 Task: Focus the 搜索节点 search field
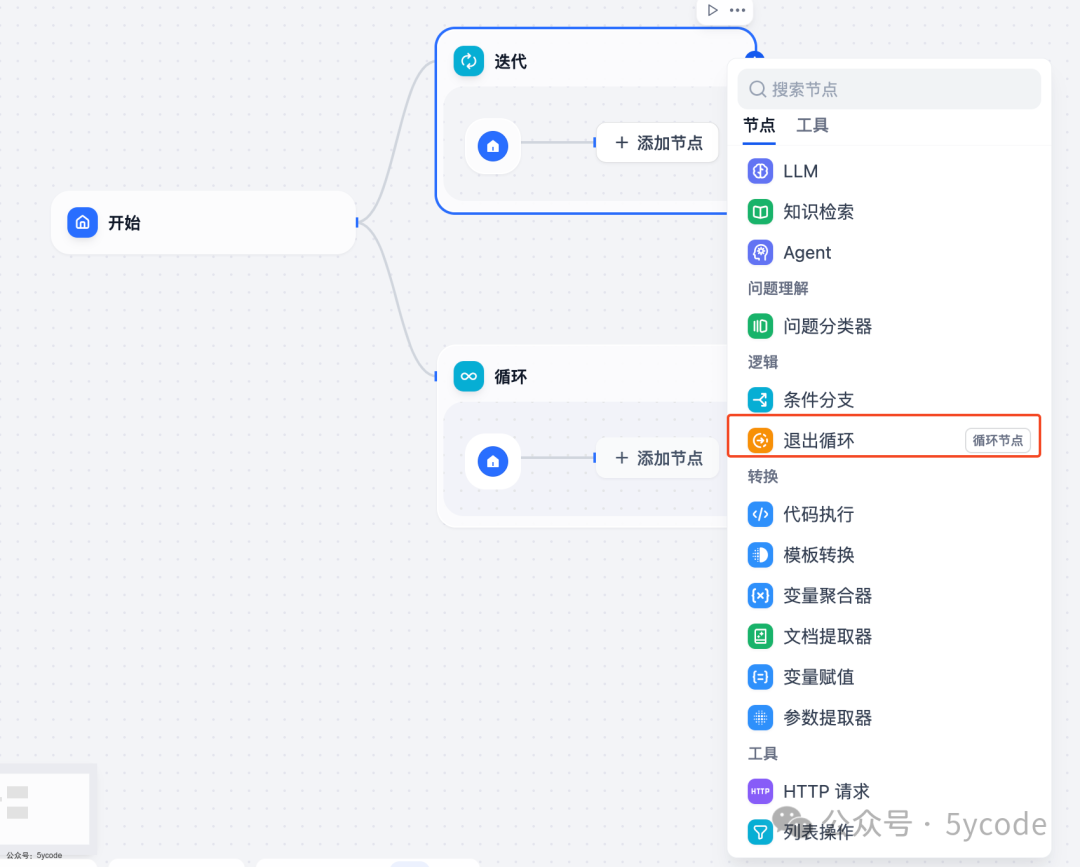click(x=889, y=89)
